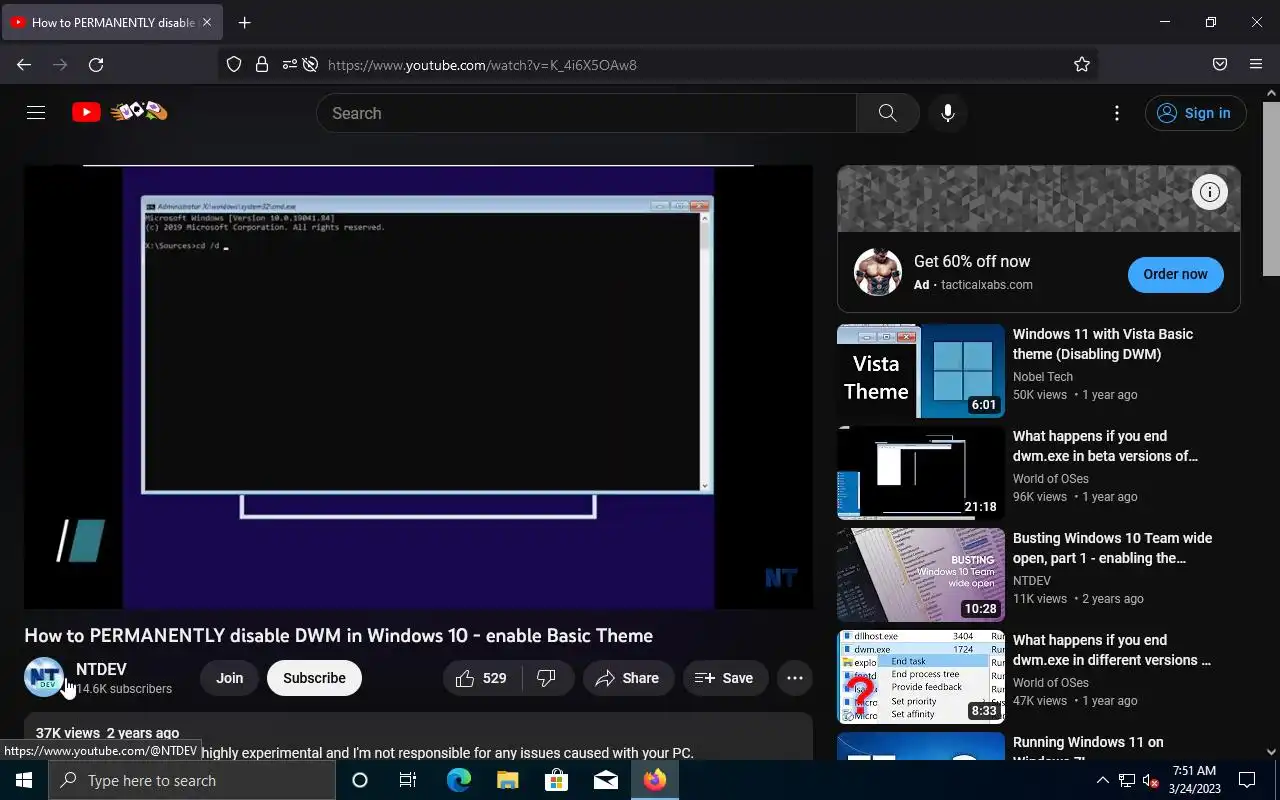Save page to Pocket

(x=1220, y=64)
